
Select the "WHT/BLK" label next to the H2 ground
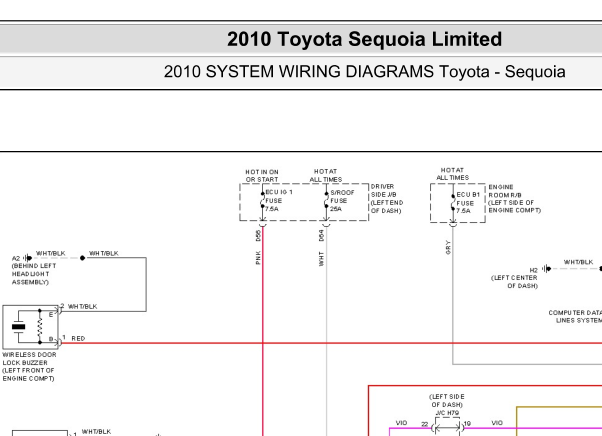578,262
